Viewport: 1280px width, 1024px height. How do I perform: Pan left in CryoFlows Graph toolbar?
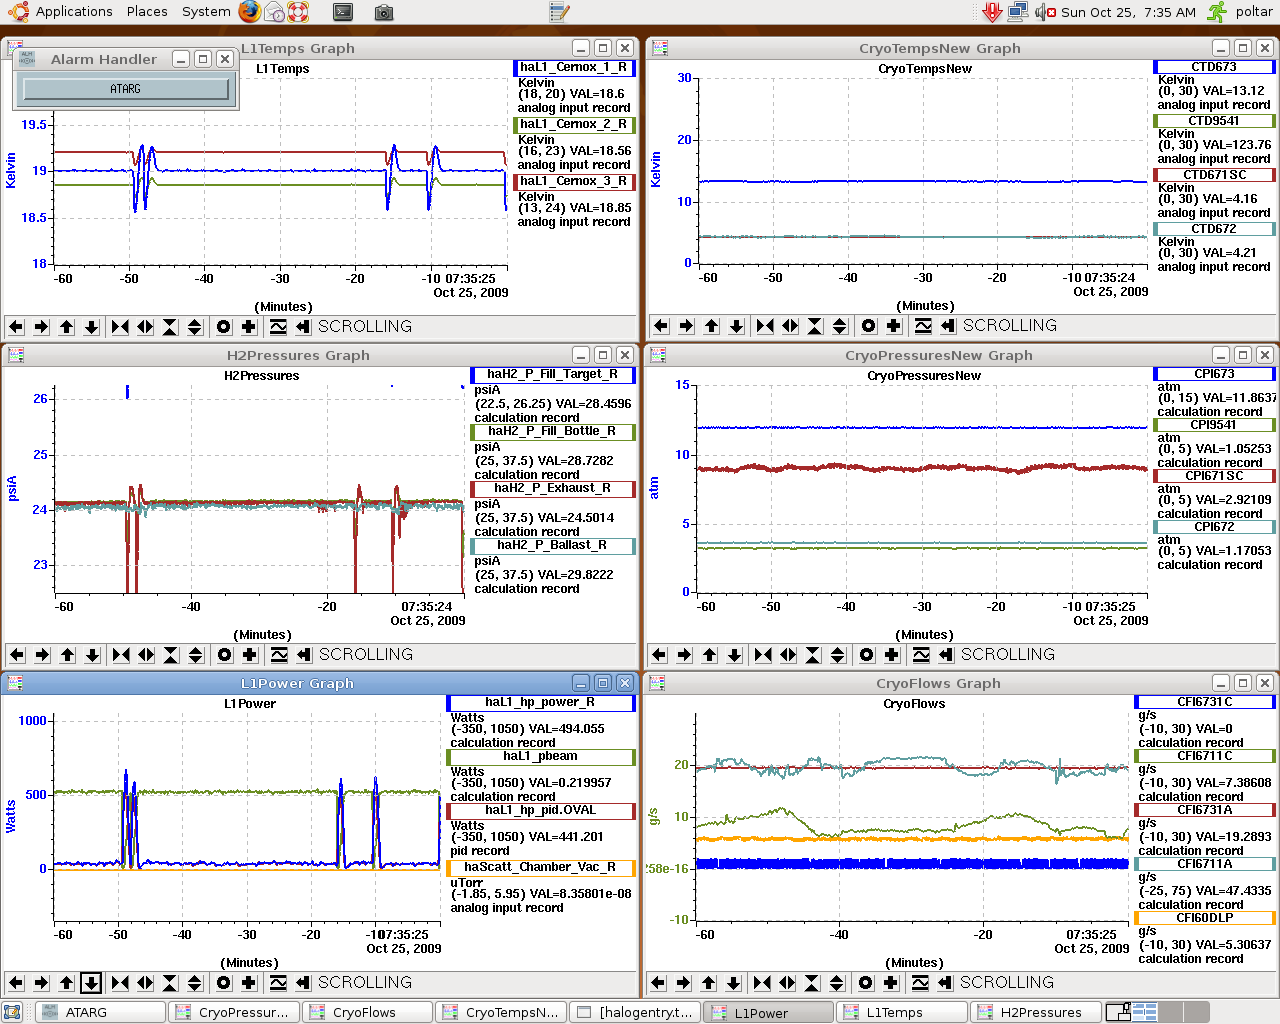tap(658, 983)
